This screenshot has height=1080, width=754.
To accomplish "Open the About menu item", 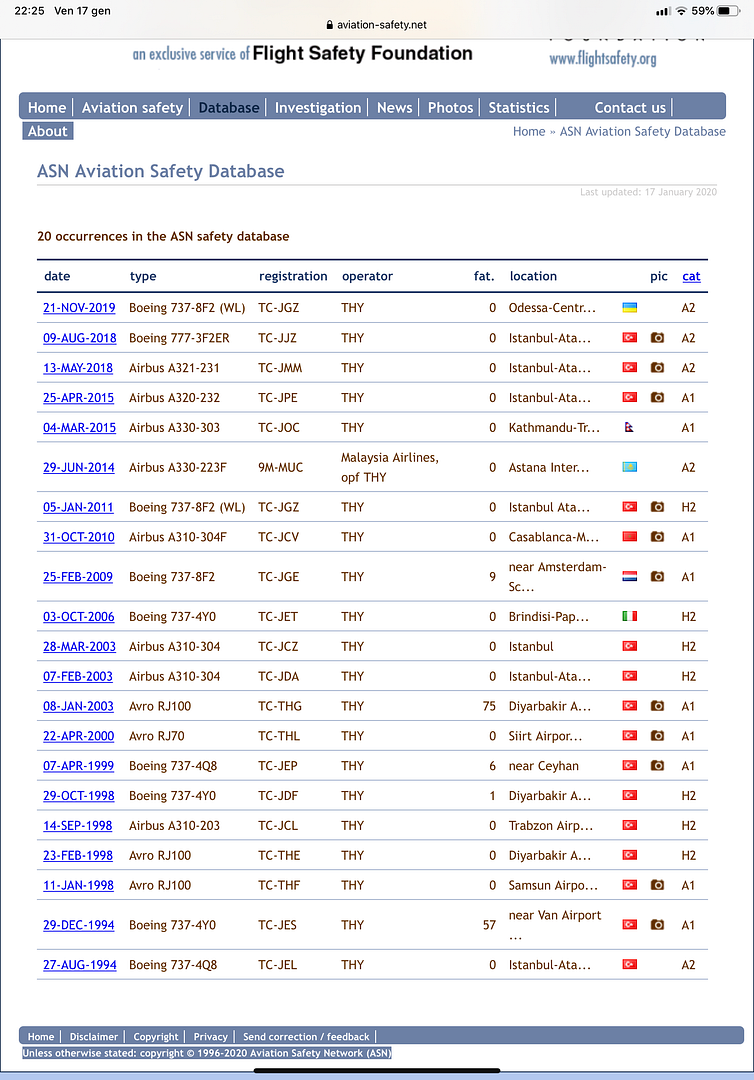I will tap(48, 131).
